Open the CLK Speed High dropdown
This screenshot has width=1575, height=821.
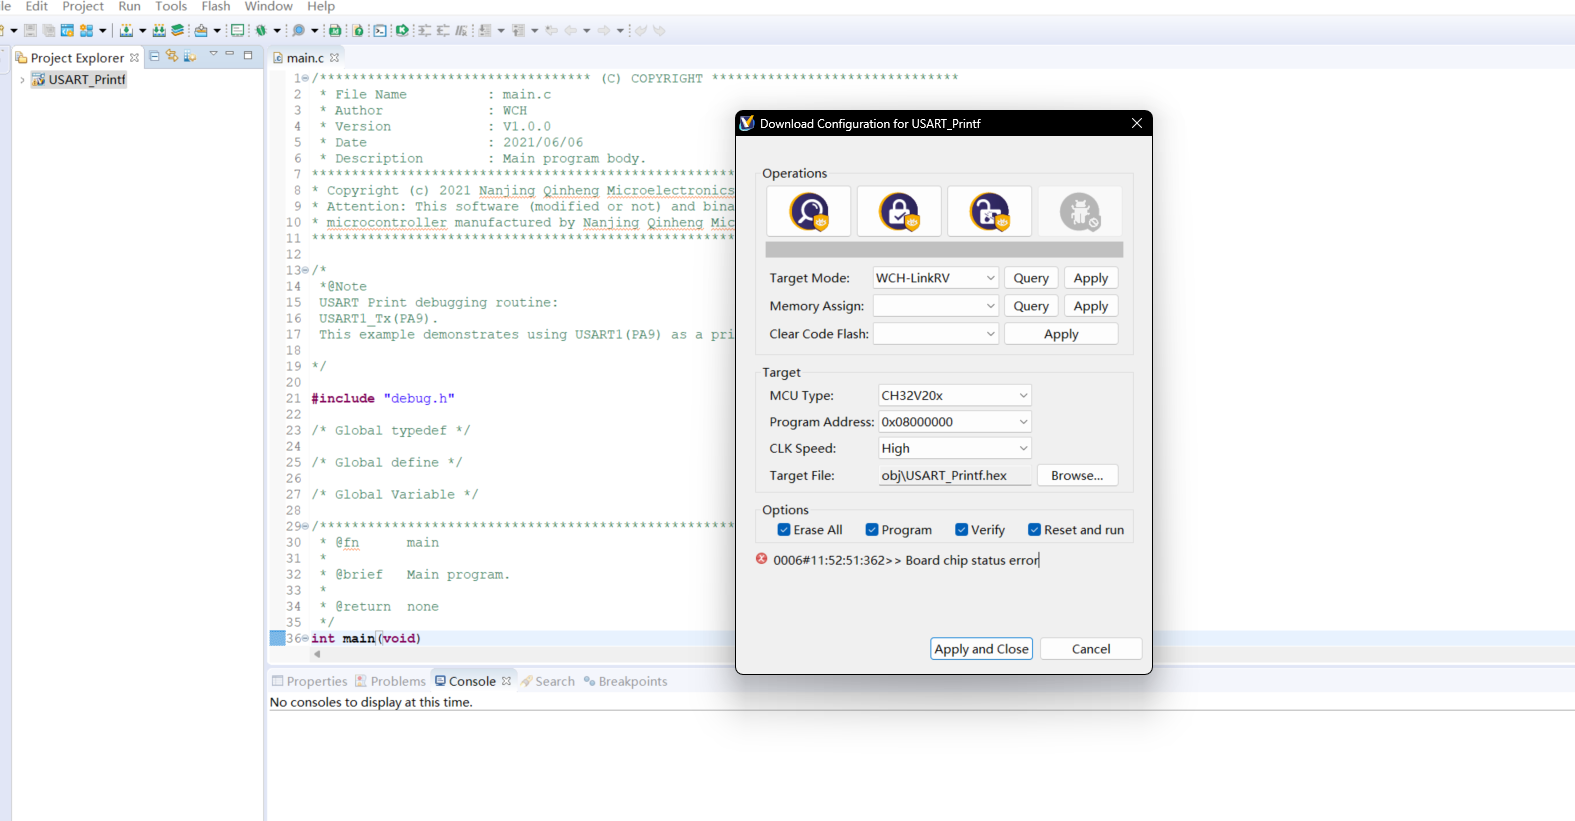(954, 448)
